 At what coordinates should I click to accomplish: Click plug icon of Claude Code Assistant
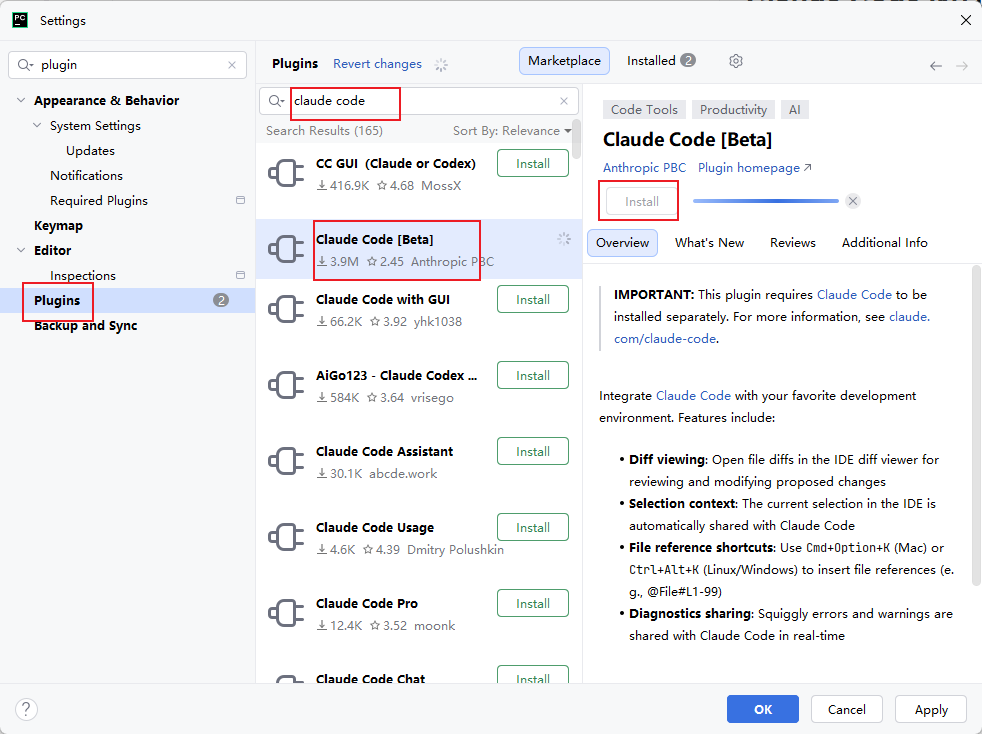tap(286, 462)
